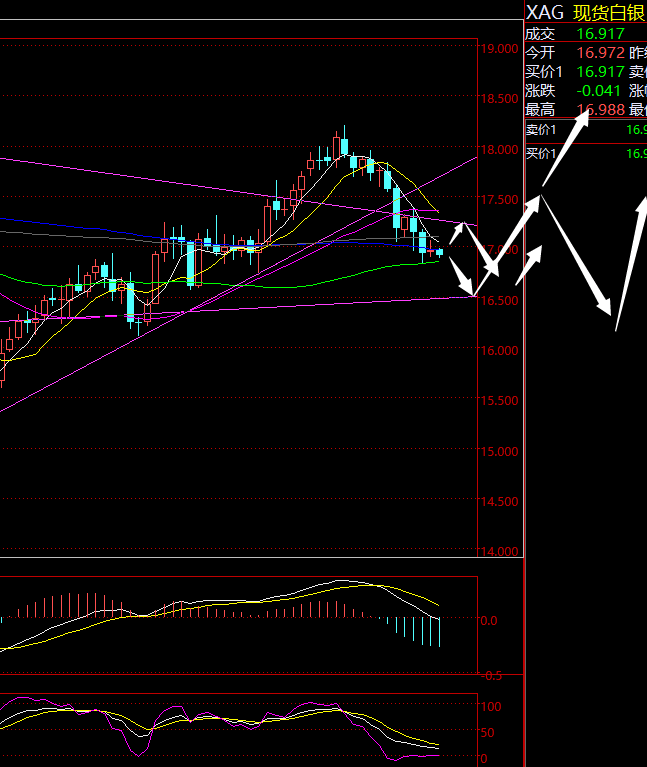The height and width of the screenshot is (767, 647).
Task: Select today's open value 16.972
Action: click(601, 52)
